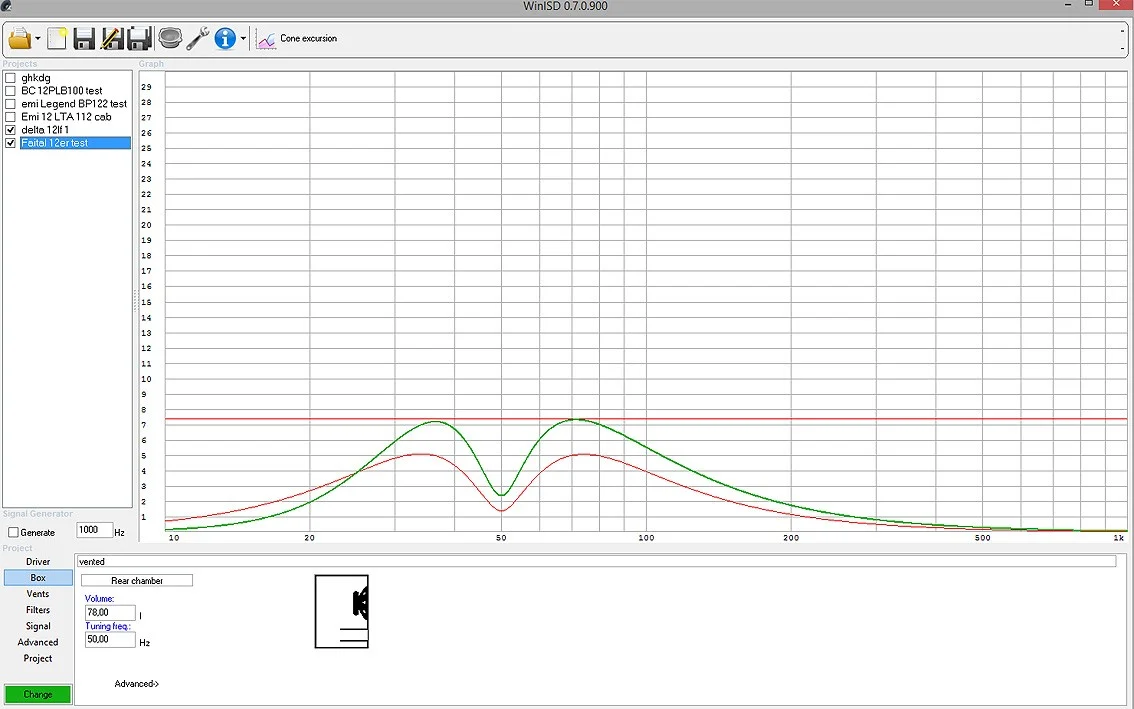This screenshot has width=1134, height=709.
Task: Click the Rear chamber button
Action: (137, 581)
